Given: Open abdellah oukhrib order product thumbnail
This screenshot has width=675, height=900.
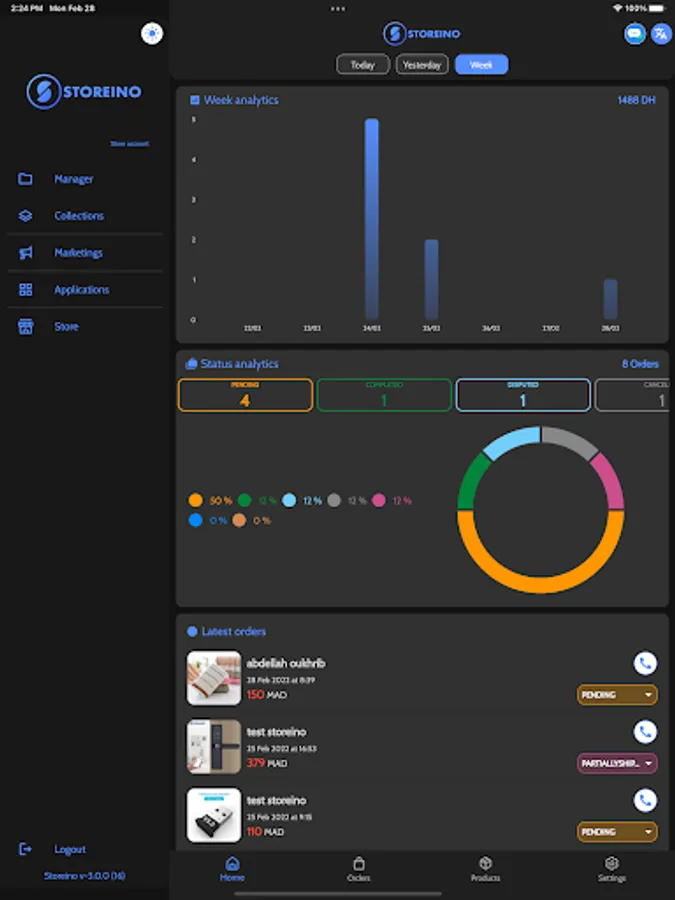Looking at the screenshot, I should (214, 678).
